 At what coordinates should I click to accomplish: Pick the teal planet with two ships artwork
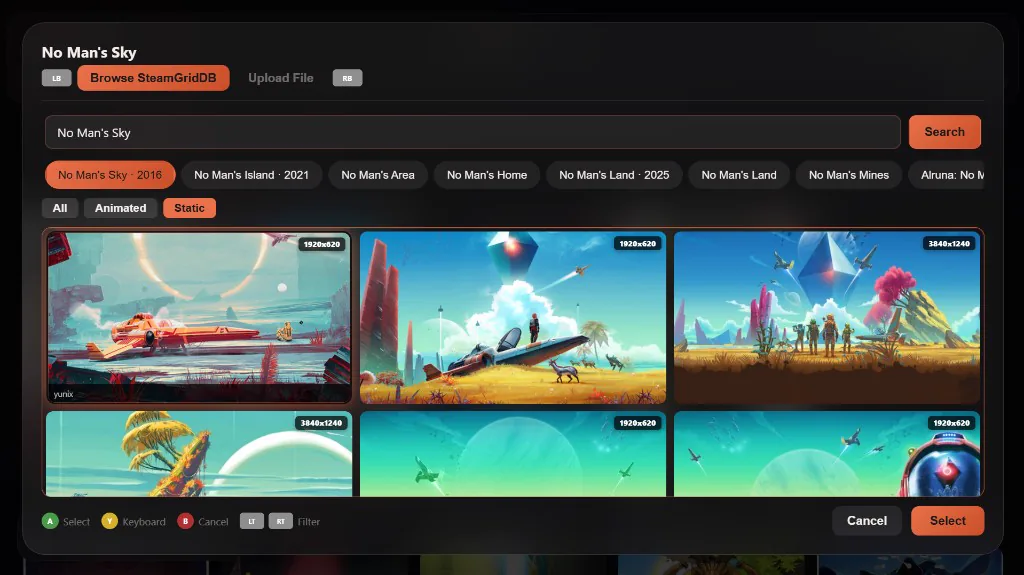pos(513,453)
